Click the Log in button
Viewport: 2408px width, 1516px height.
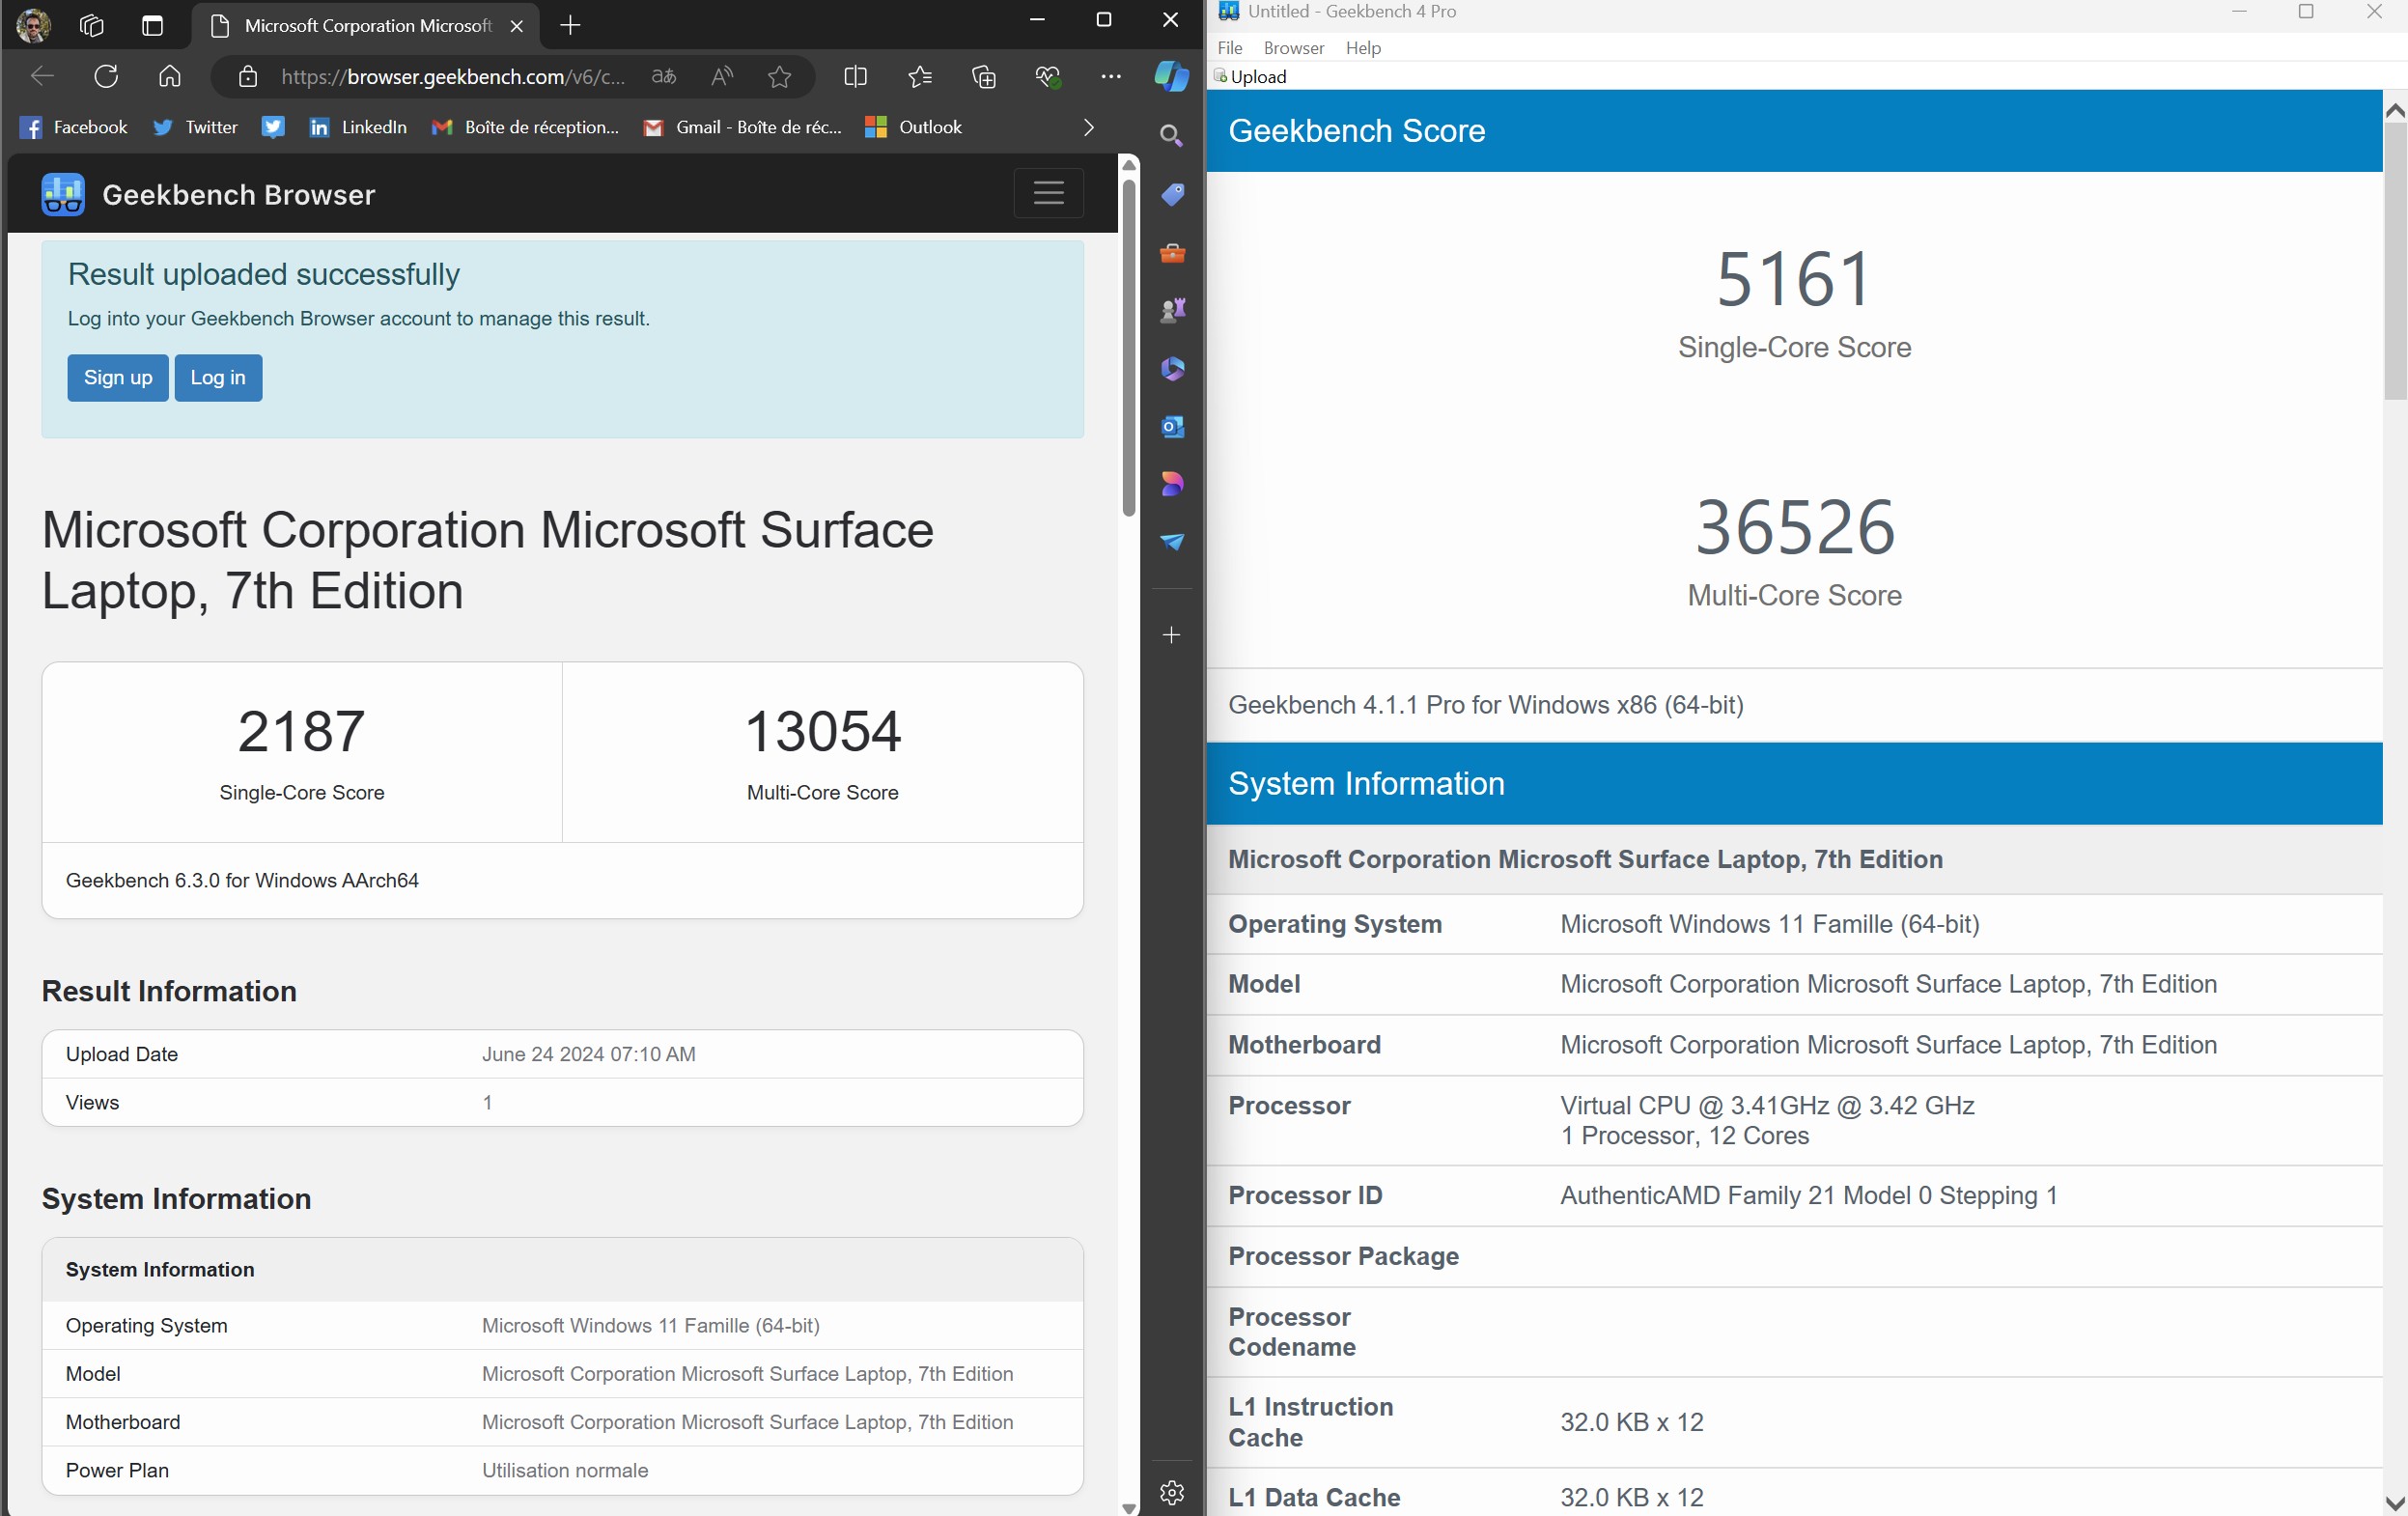click(x=218, y=378)
